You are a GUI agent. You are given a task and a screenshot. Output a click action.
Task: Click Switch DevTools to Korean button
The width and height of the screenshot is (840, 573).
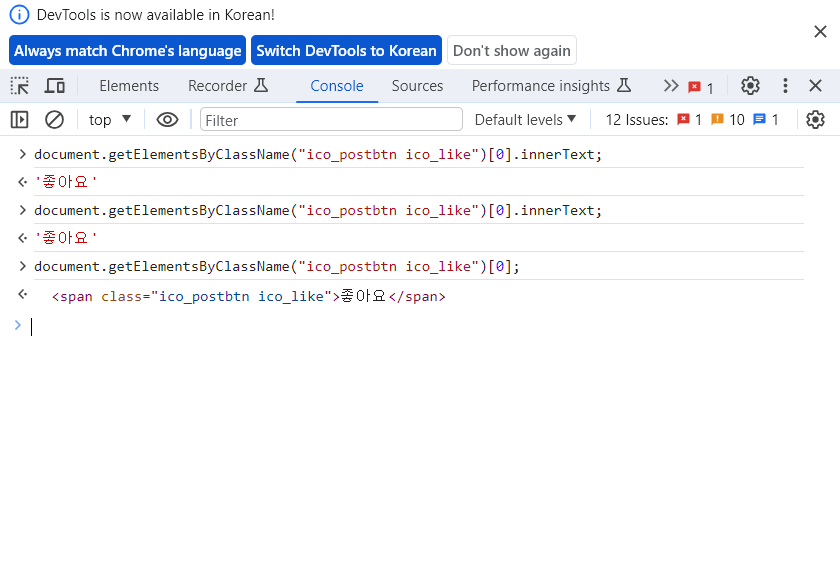pyautogui.click(x=347, y=50)
